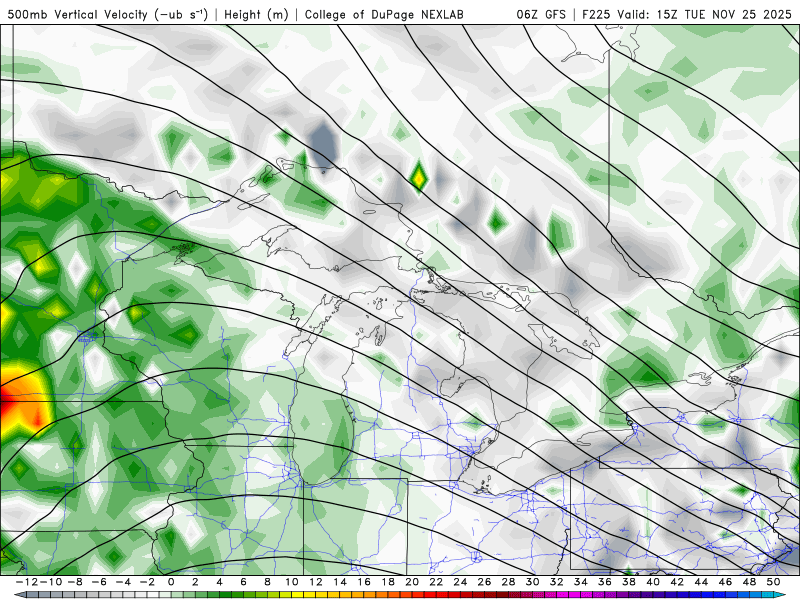The width and height of the screenshot is (800, 600).
Task: Click the "-6" color scale label
Action: [x=98, y=582]
